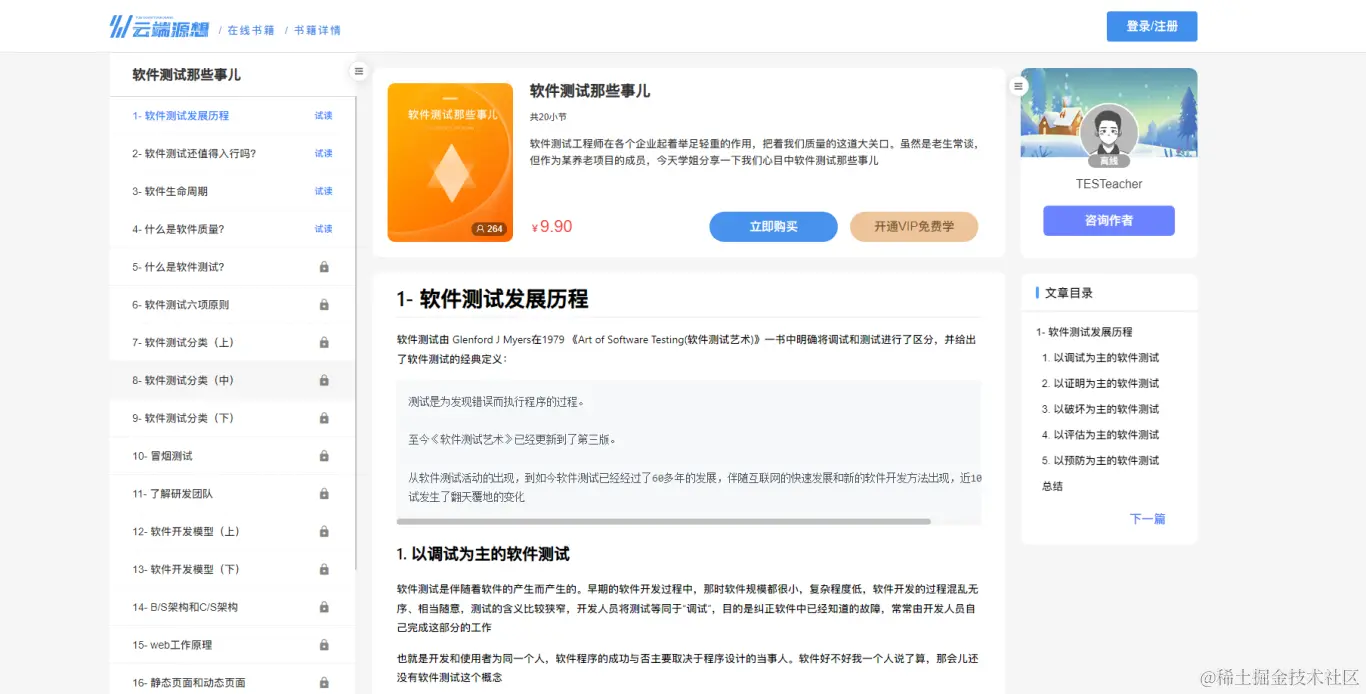This screenshot has height=694, width=1366.
Task: Click the 共20小节 text
Action: pyautogui.click(x=548, y=117)
